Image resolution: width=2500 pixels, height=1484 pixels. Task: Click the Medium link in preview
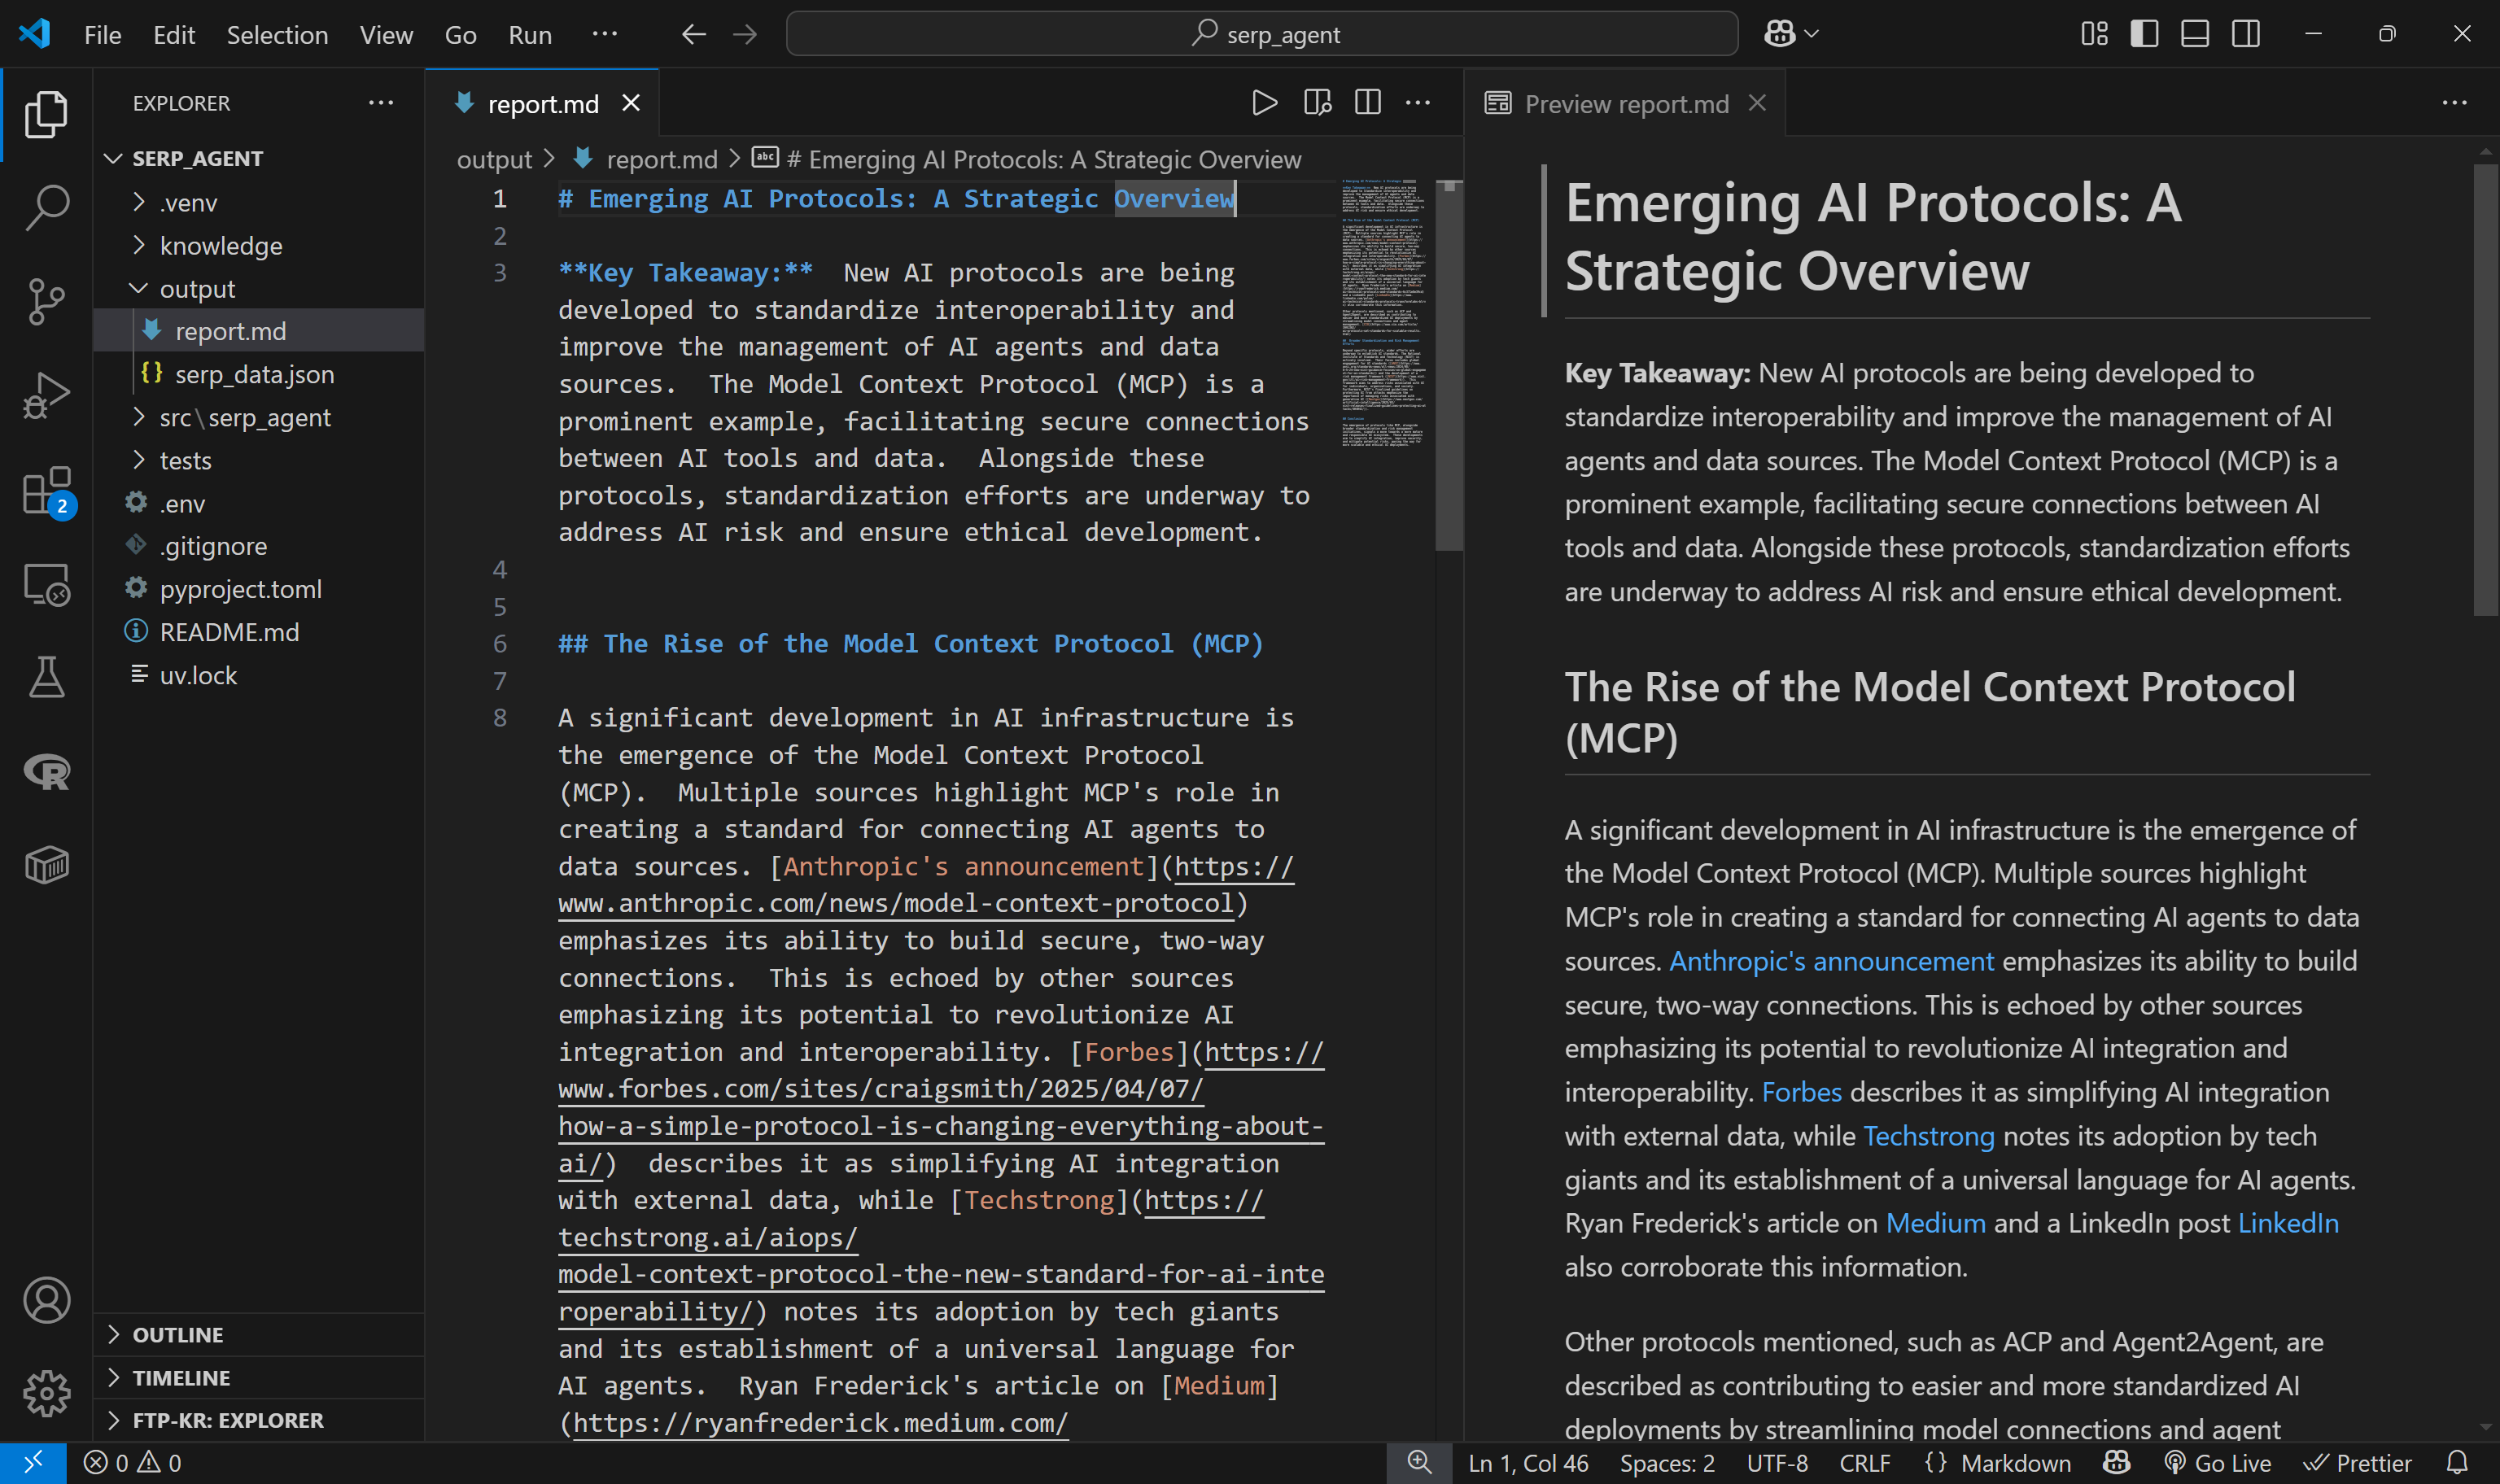point(1935,1223)
